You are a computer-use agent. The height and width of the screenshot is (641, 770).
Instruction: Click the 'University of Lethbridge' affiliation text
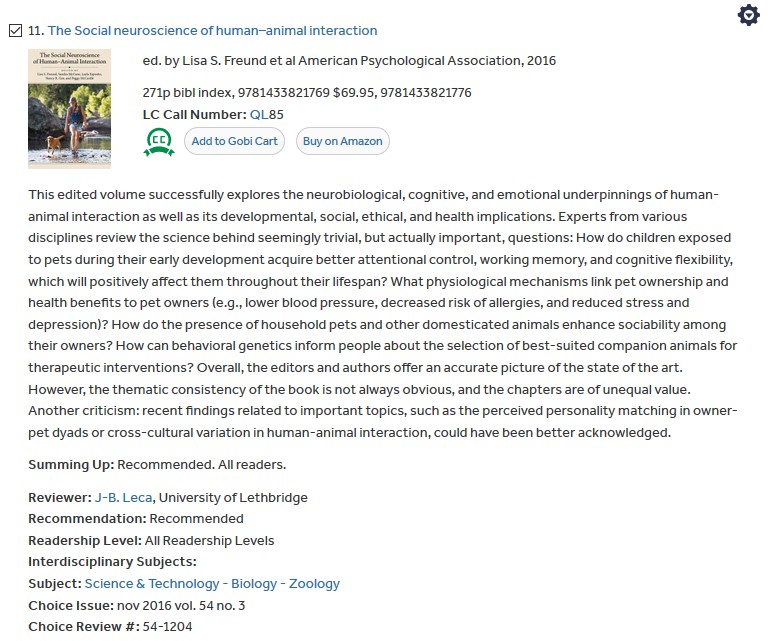tap(233, 497)
